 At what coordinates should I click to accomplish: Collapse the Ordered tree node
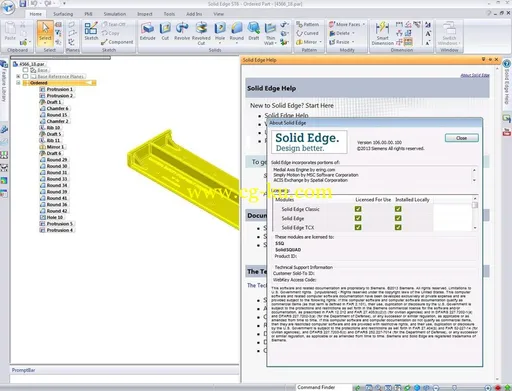pyautogui.click(x=18, y=83)
